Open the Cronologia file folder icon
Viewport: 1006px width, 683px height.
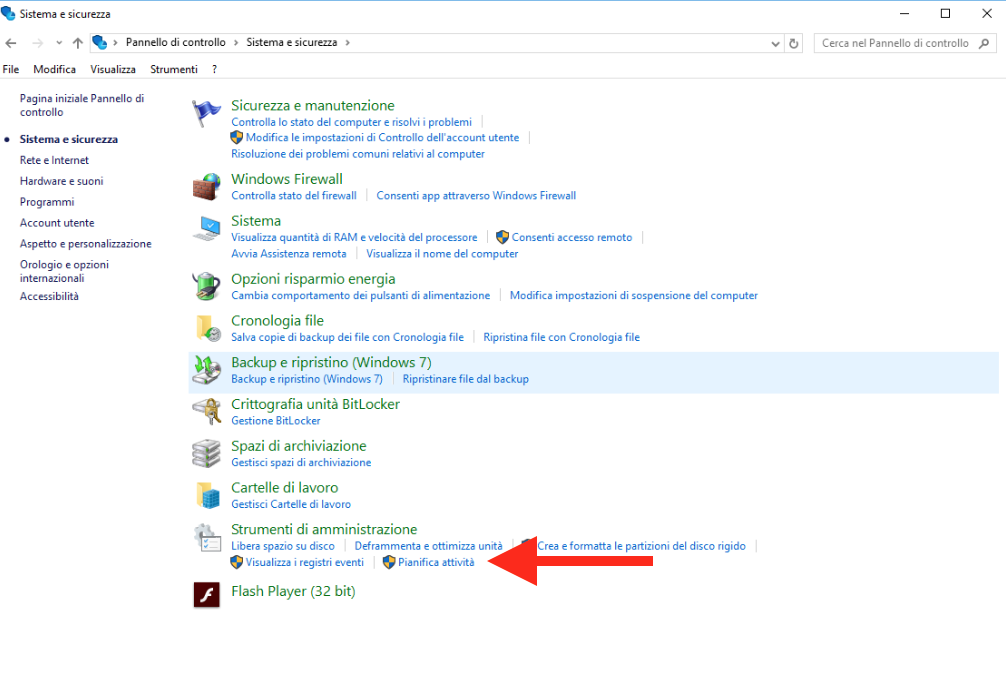pos(208,328)
